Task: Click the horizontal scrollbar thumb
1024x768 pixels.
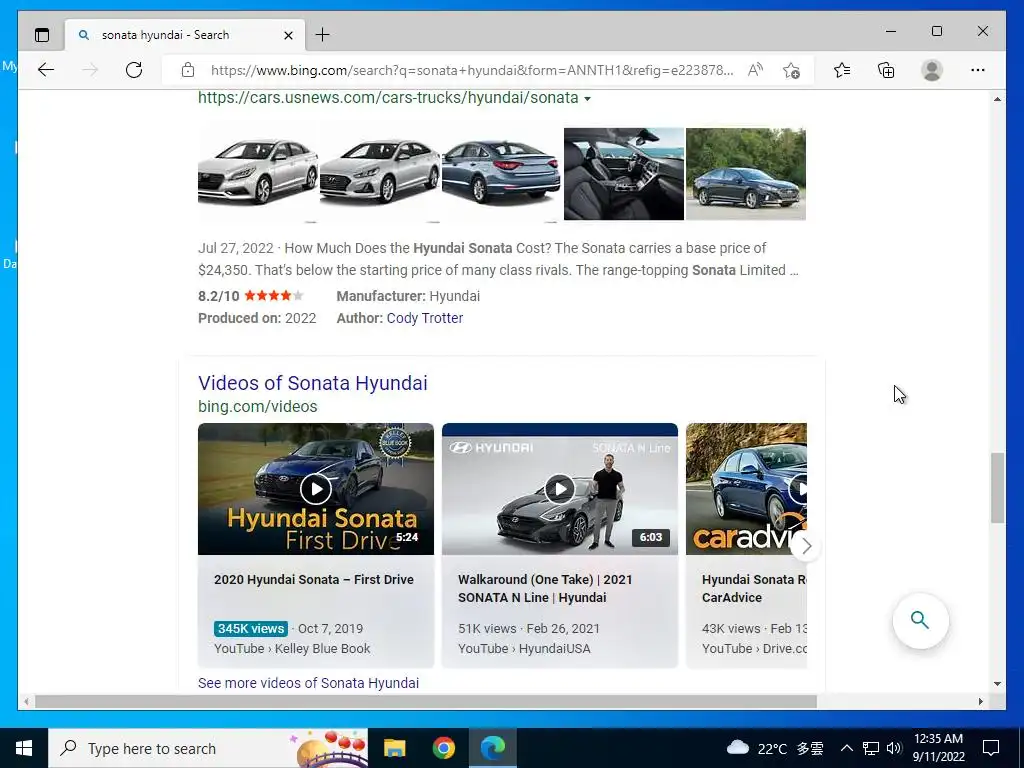Action: [426, 701]
